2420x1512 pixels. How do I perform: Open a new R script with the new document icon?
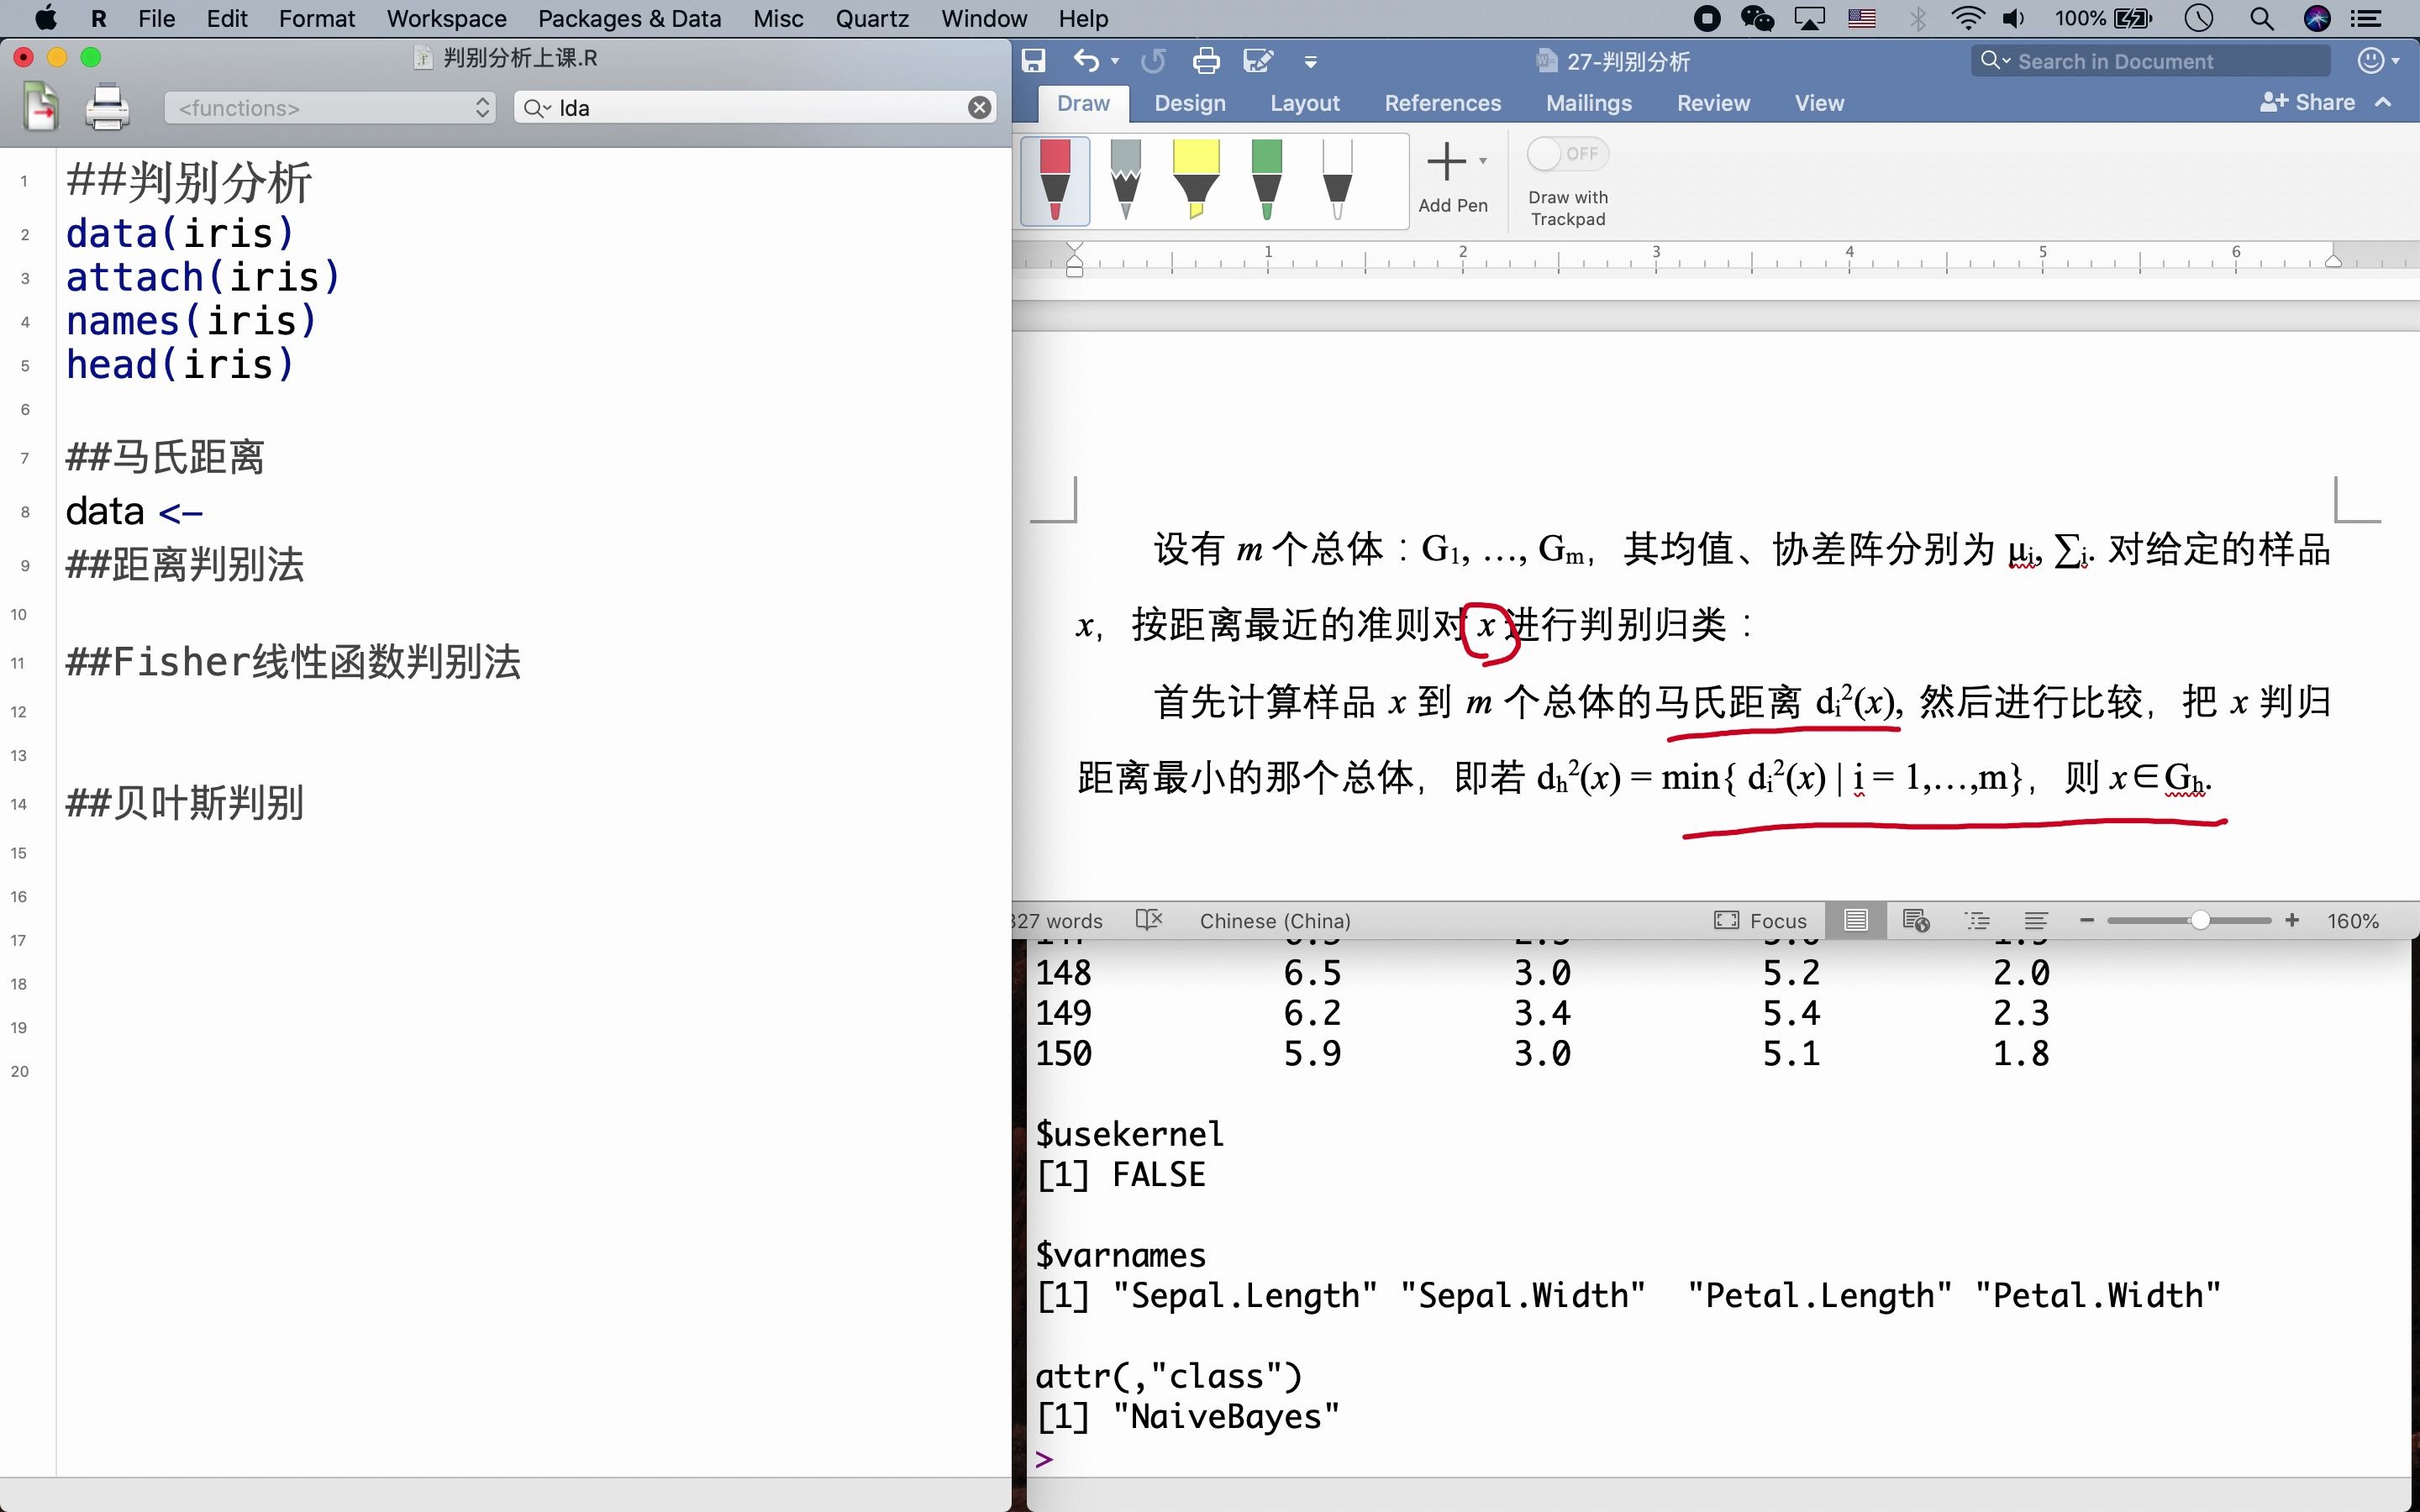point(40,107)
